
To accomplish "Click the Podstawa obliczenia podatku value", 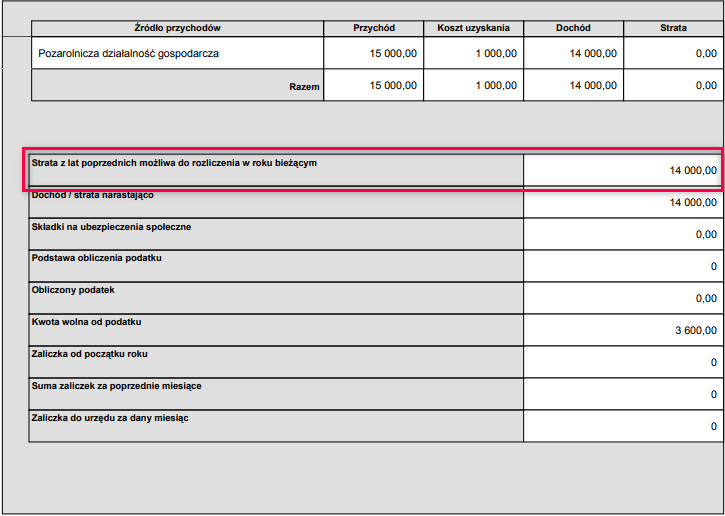I will 714,267.
